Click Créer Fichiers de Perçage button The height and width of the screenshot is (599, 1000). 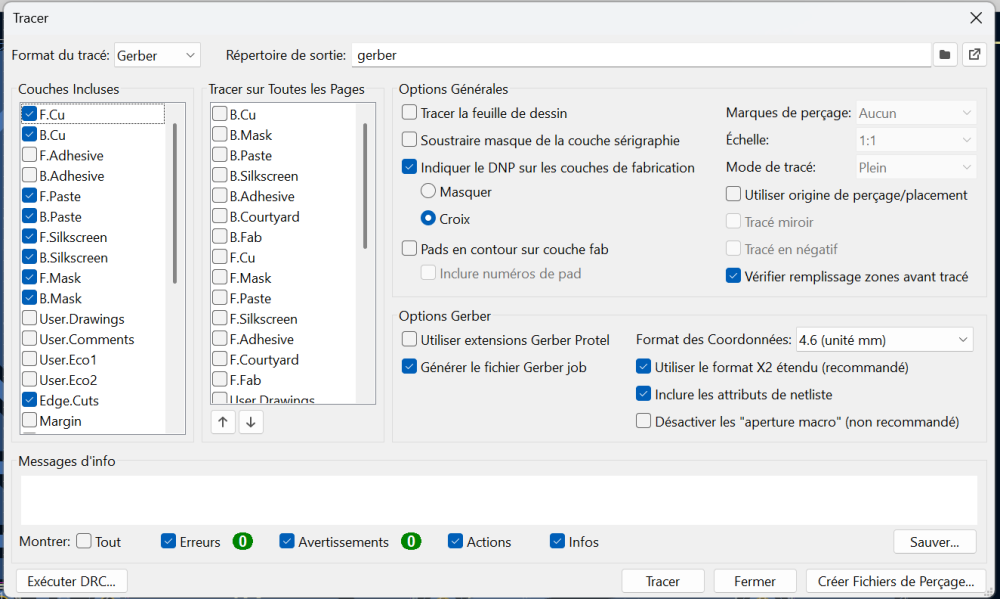coord(895,581)
